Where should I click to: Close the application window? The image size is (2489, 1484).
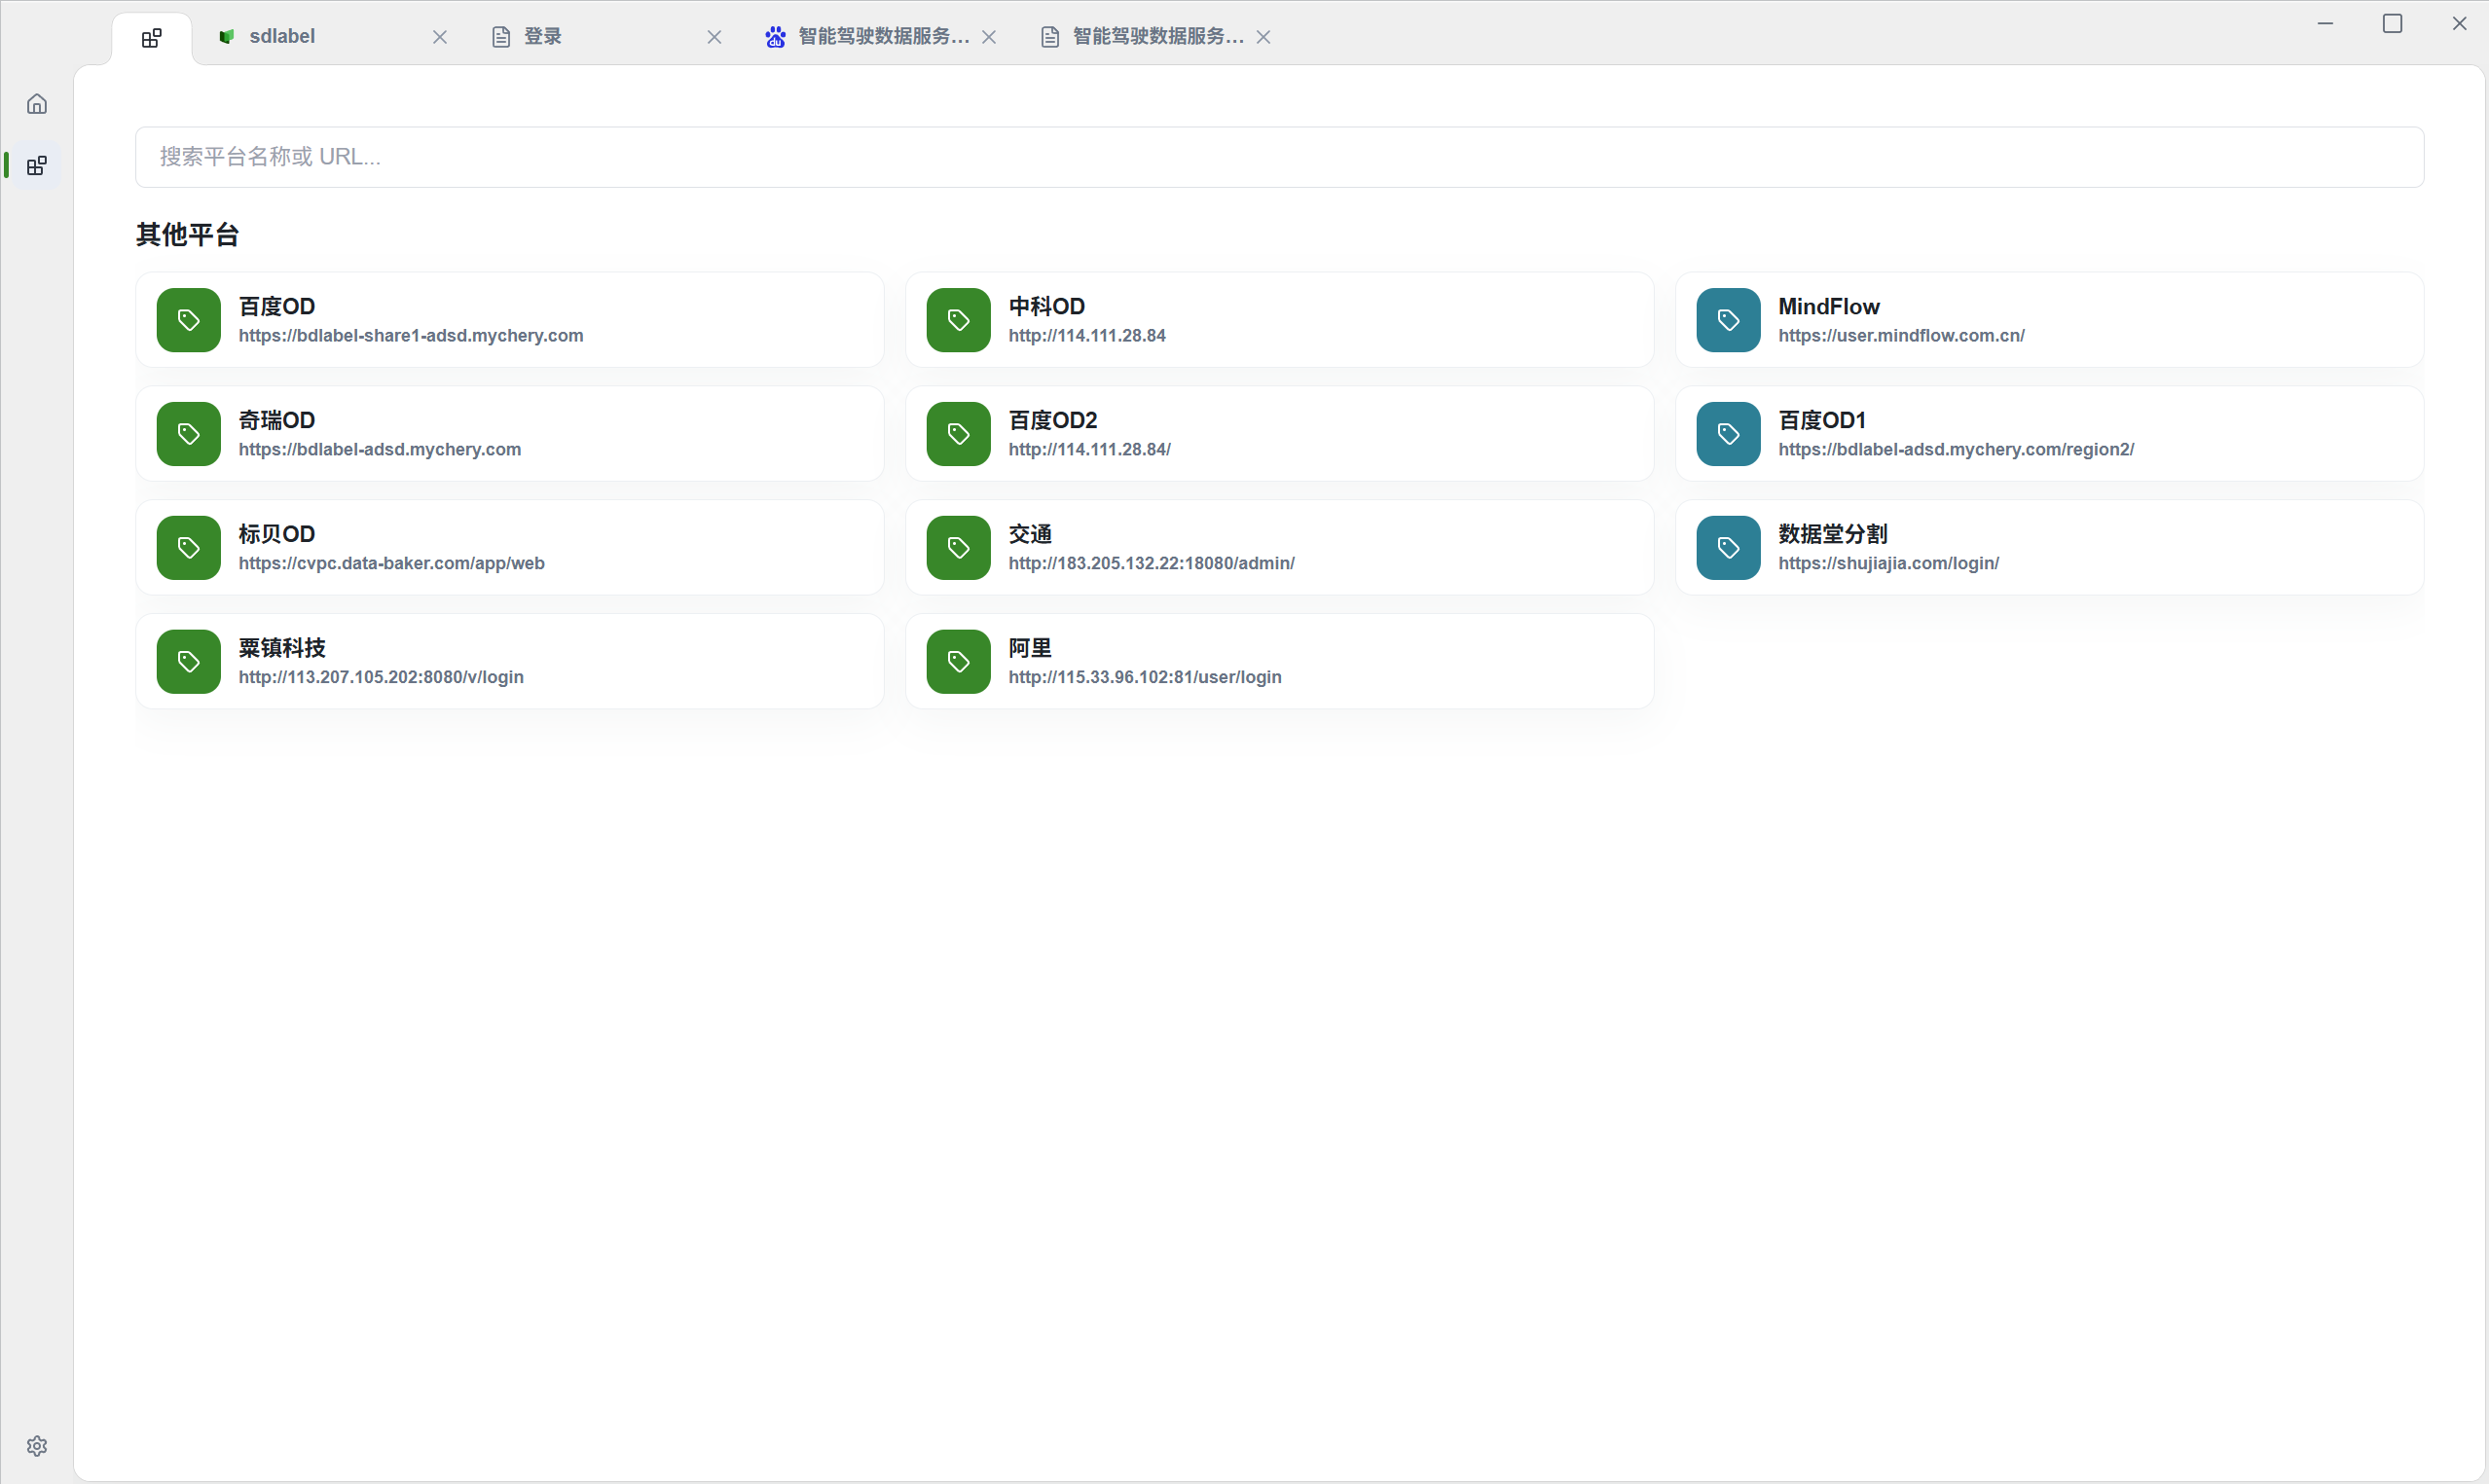pos(2459,24)
